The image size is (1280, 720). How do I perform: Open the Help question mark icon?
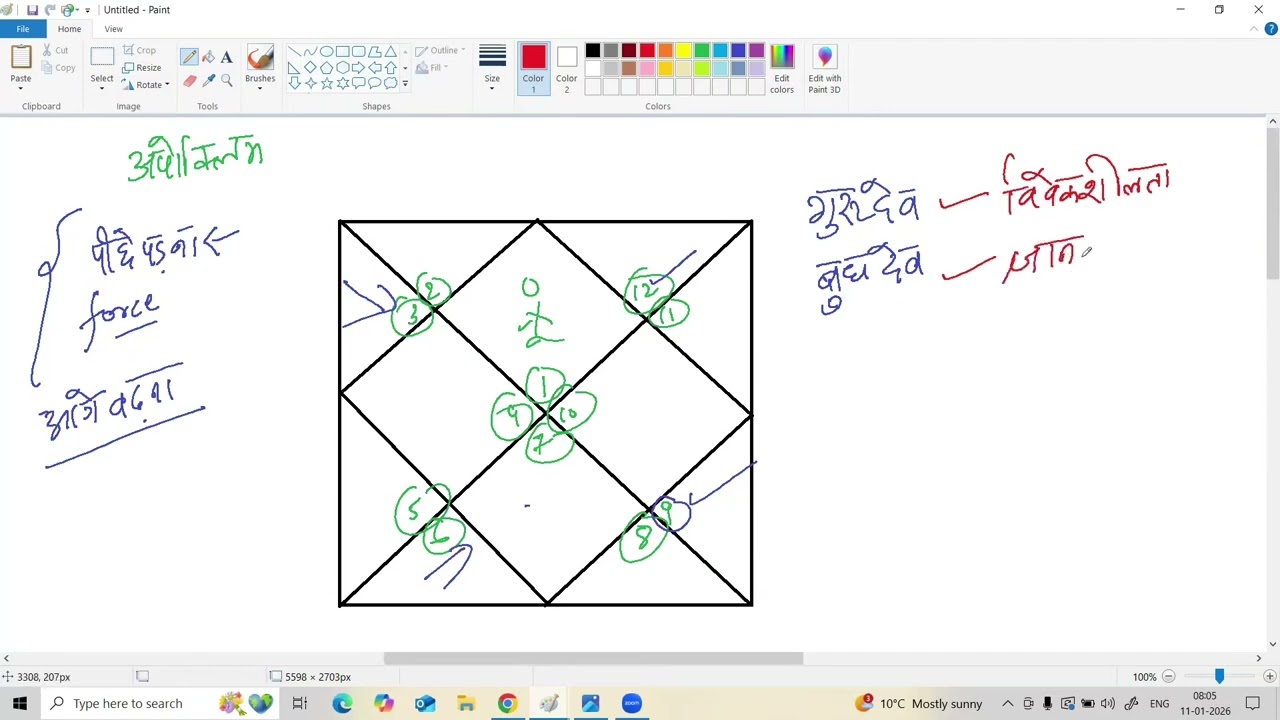point(1271,29)
